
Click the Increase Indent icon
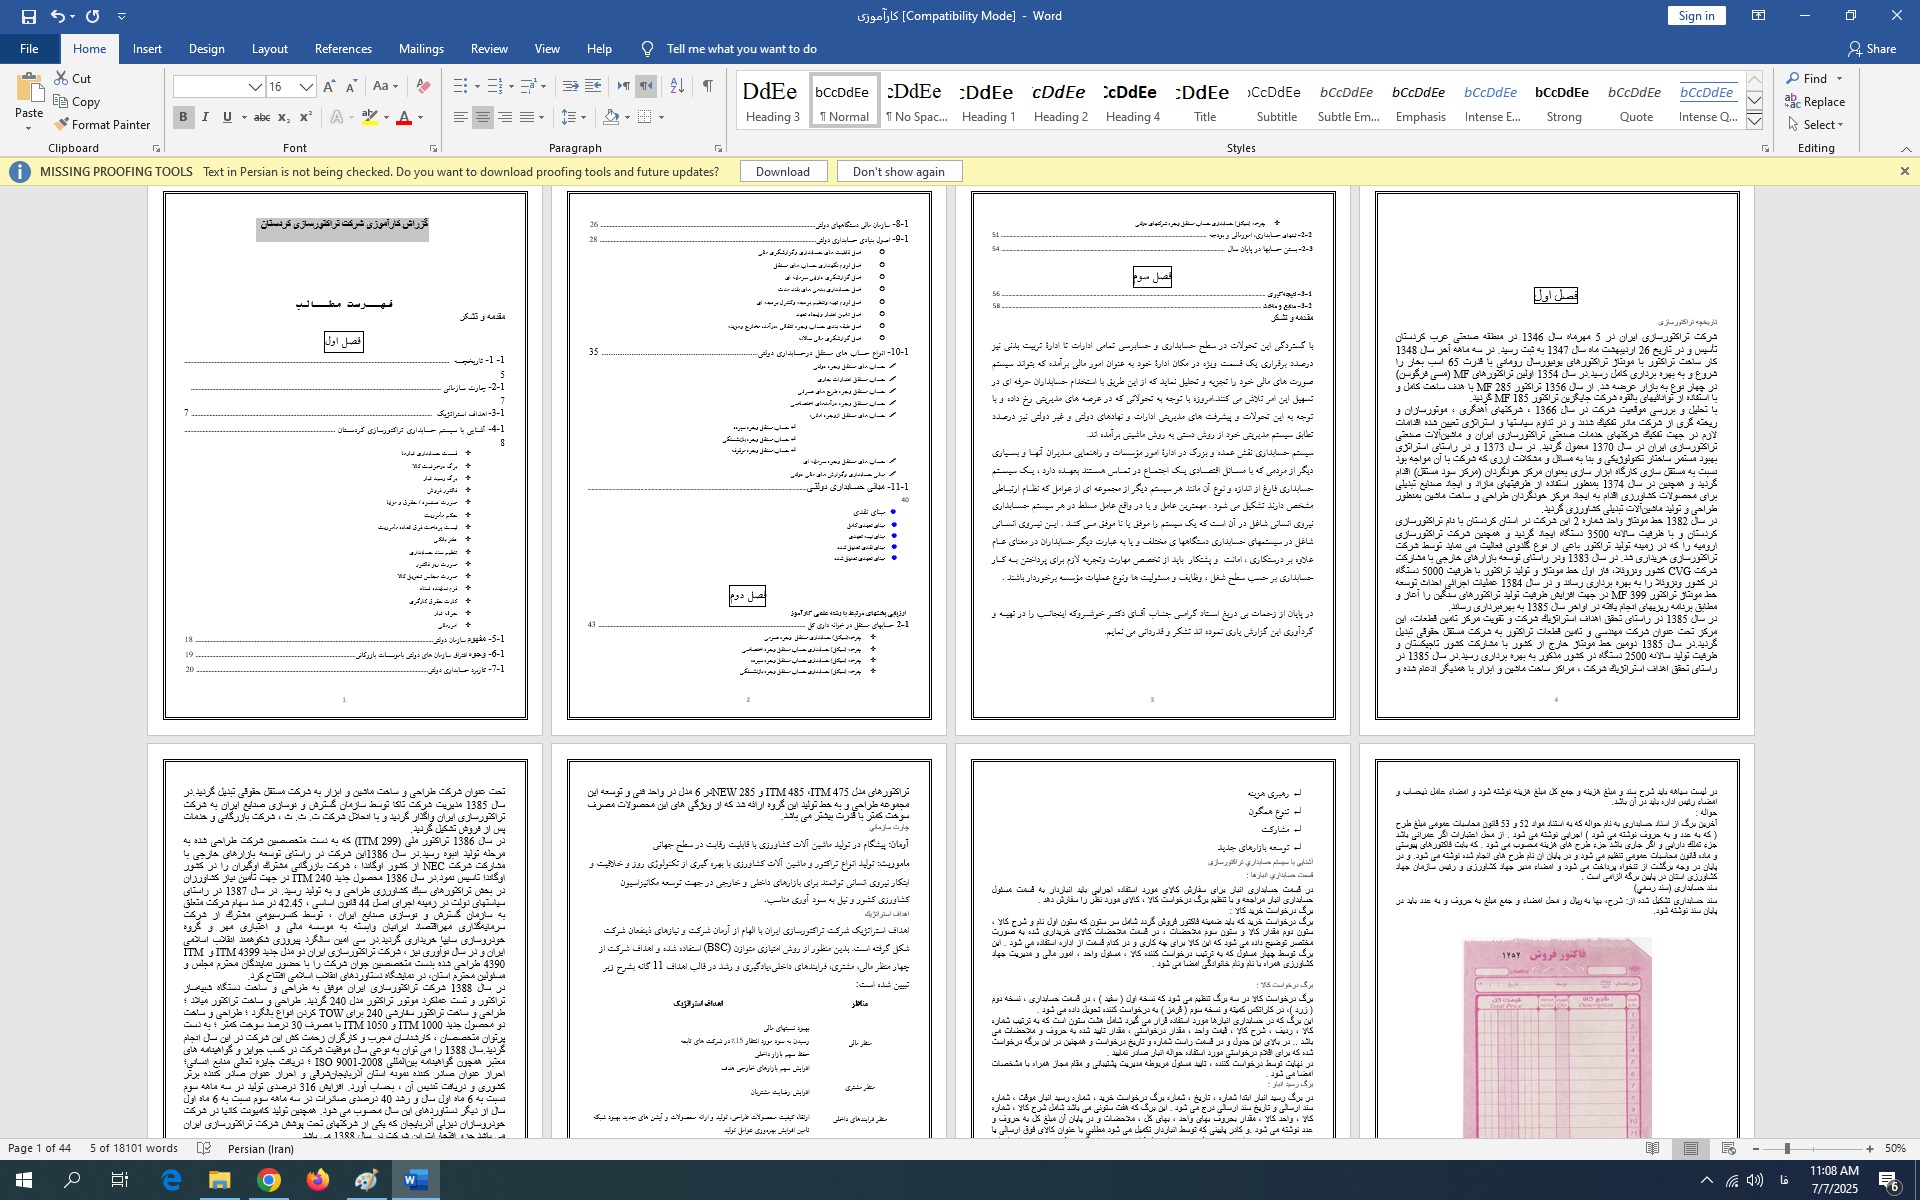click(x=593, y=86)
